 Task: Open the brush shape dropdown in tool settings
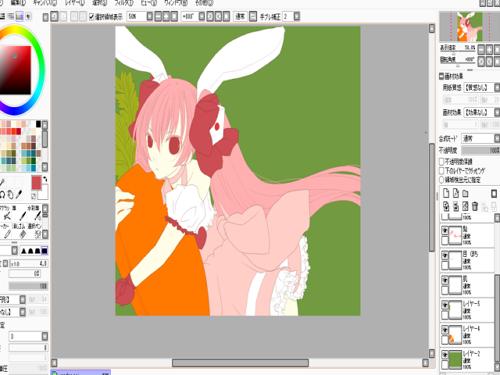click(x=22, y=299)
